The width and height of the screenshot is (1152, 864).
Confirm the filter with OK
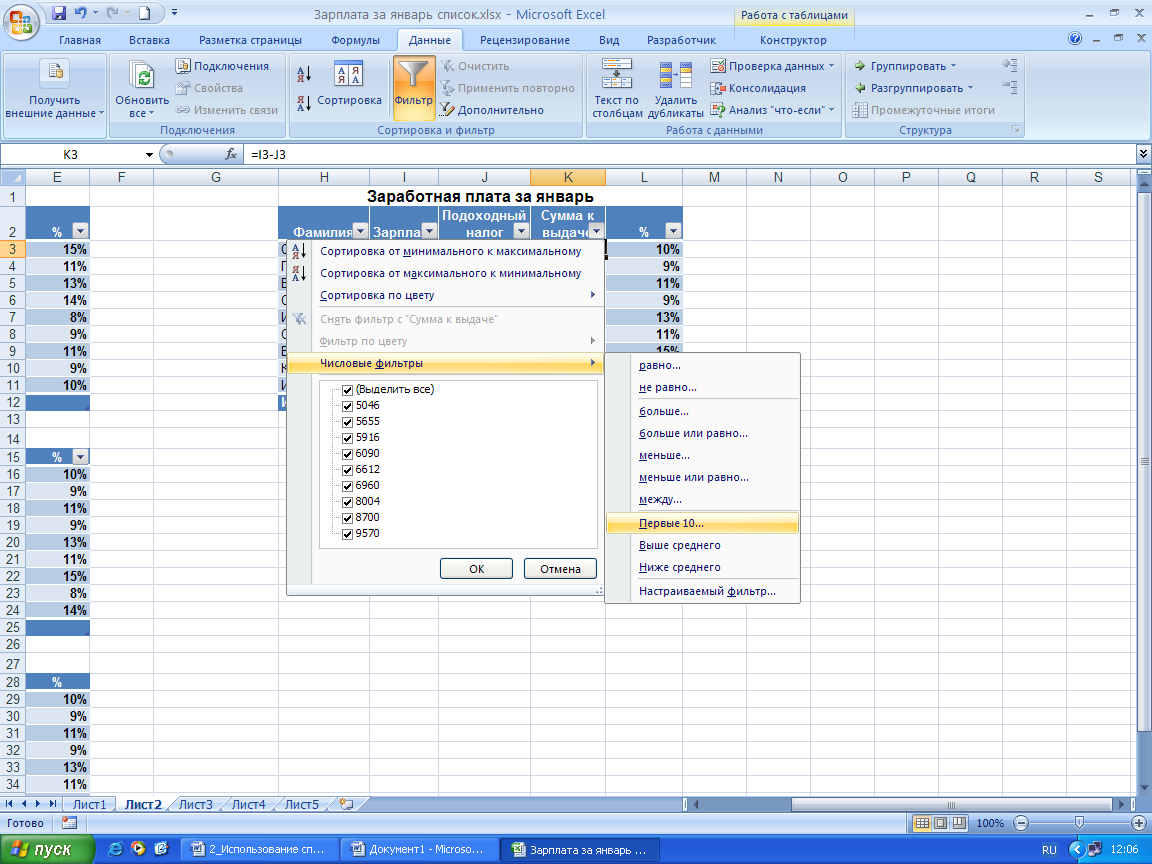476,569
